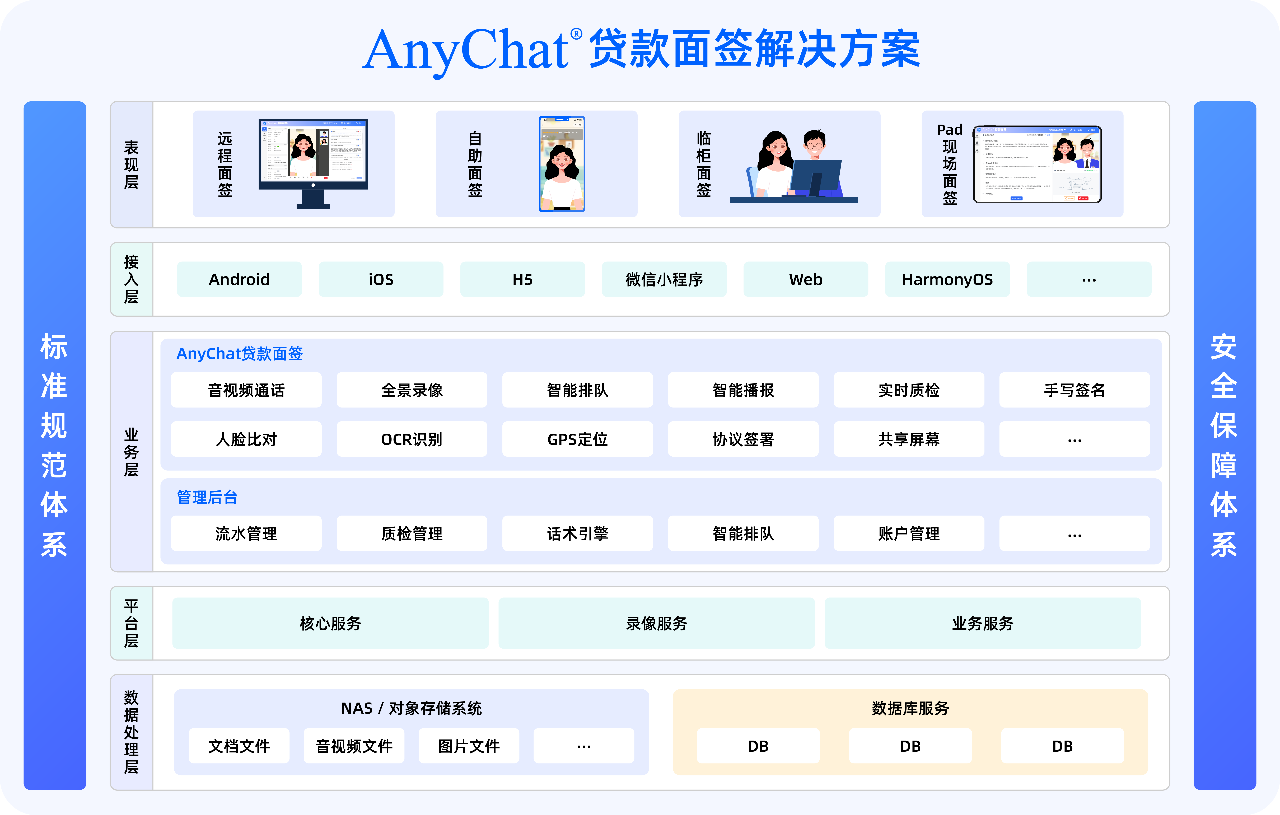Click the 安全保障体系 vertical blue bar

coord(1224,445)
